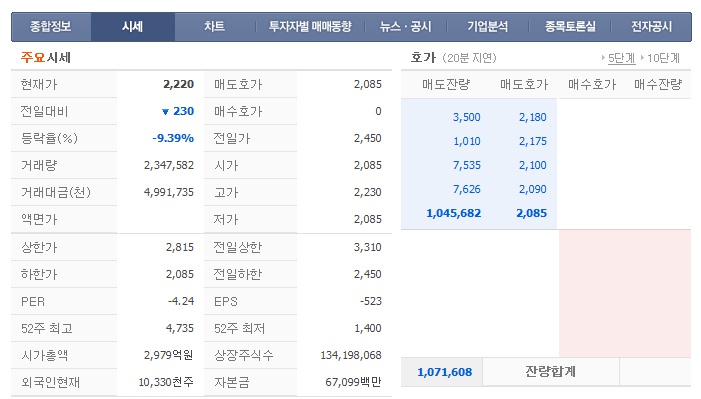Click the 잔량합계 label
Viewport: 701px width, 399px height.
point(550,371)
